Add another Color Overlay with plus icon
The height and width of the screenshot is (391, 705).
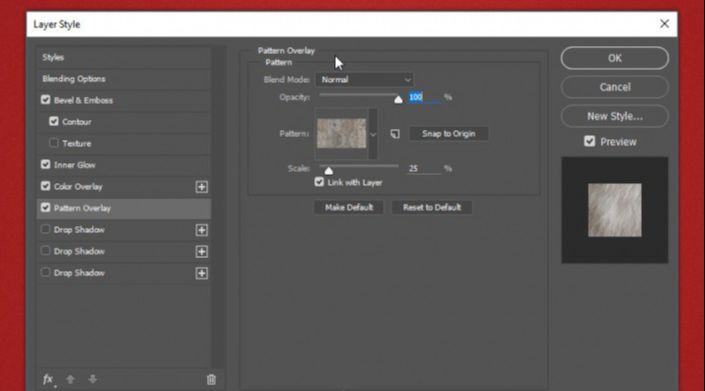coord(201,187)
